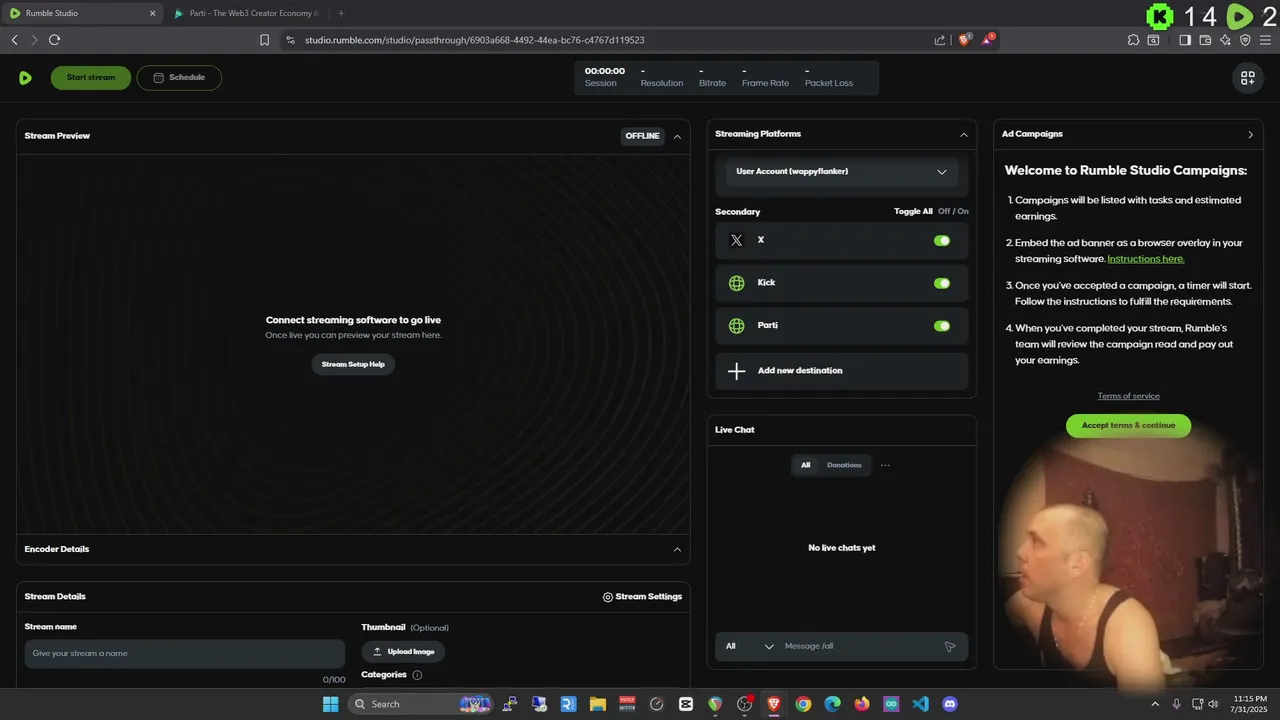The image size is (1280, 720).
Task: Toggle the X destination switch
Action: [942, 241]
